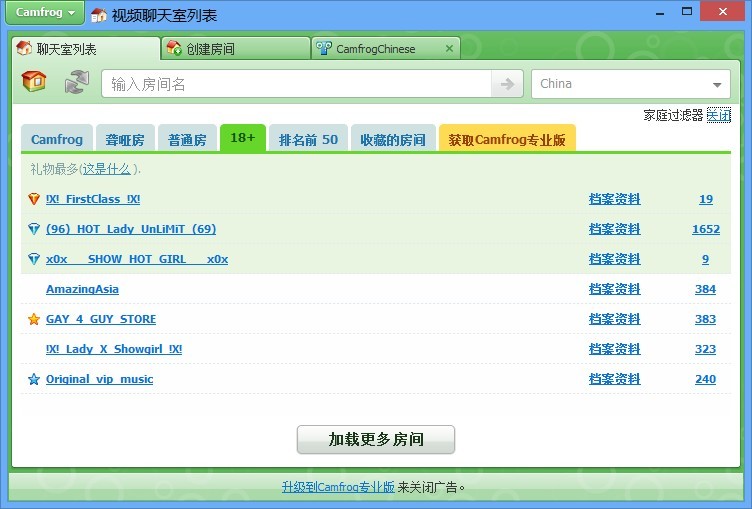Open the 获取Camfrog专业版 tab
Screen dimensions: 752x509
[507, 139]
